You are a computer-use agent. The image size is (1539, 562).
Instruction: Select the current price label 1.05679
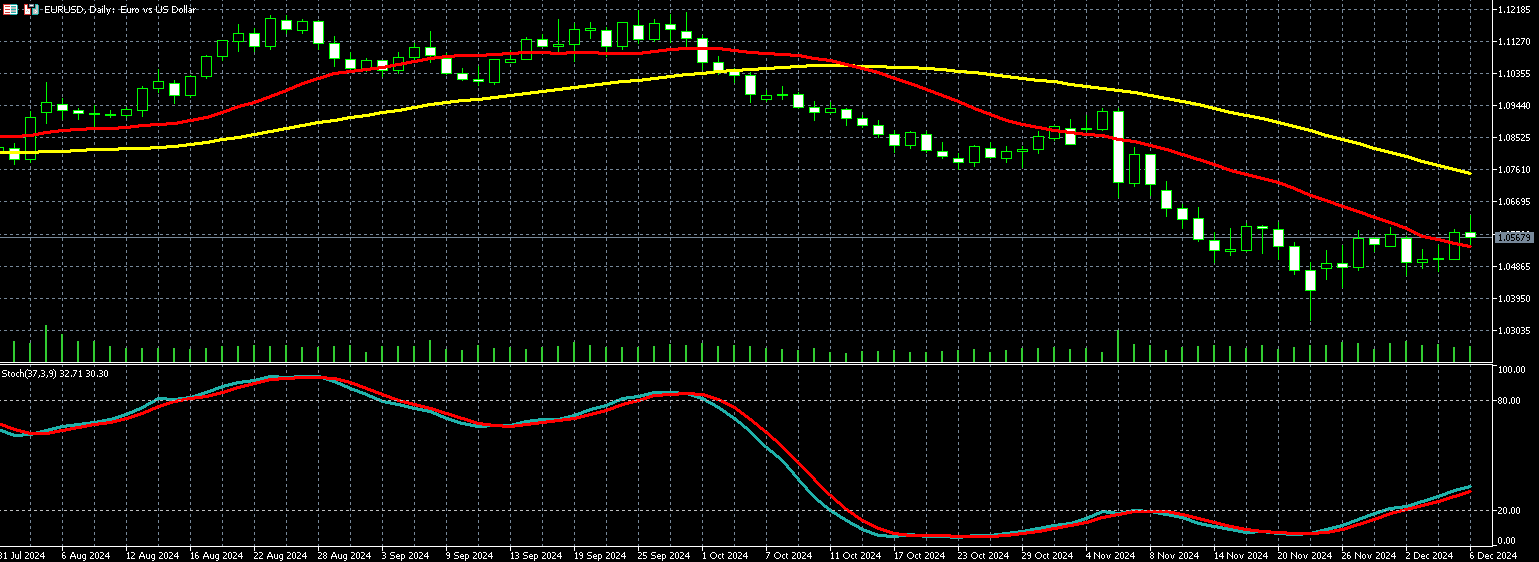coord(1514,237)
